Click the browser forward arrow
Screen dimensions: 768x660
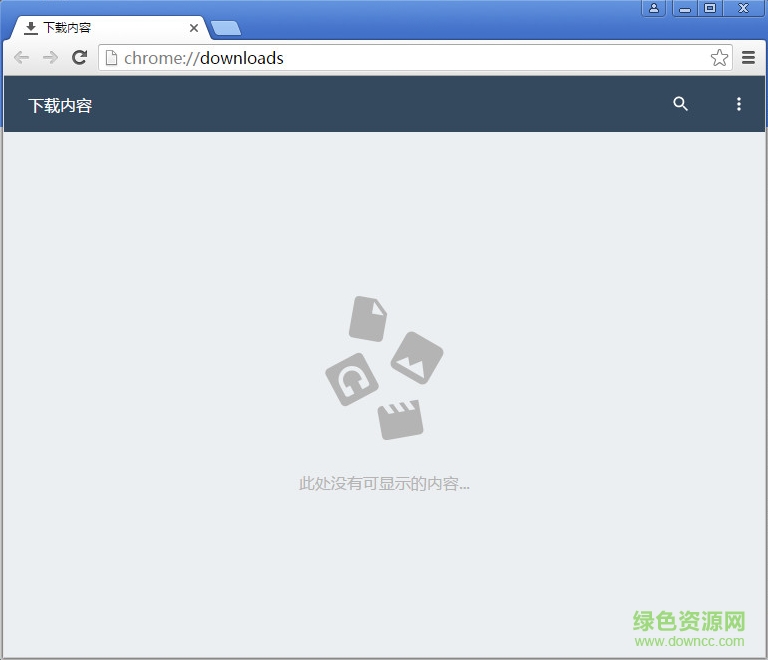50,58
